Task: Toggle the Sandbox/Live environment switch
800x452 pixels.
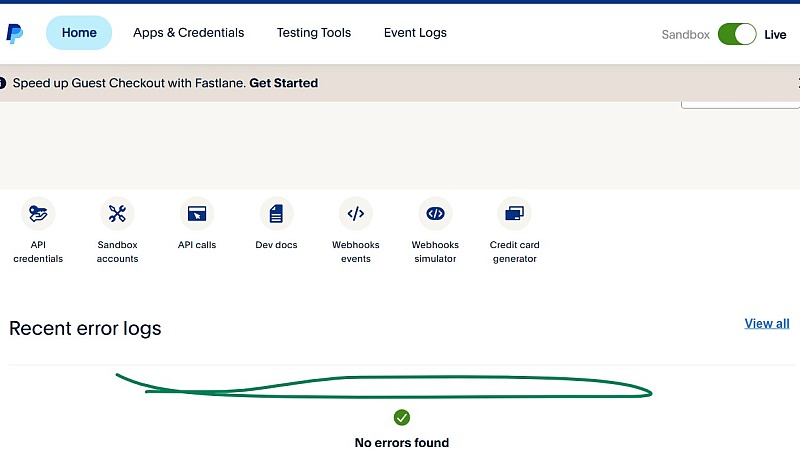Action: [x=737, y=34]
